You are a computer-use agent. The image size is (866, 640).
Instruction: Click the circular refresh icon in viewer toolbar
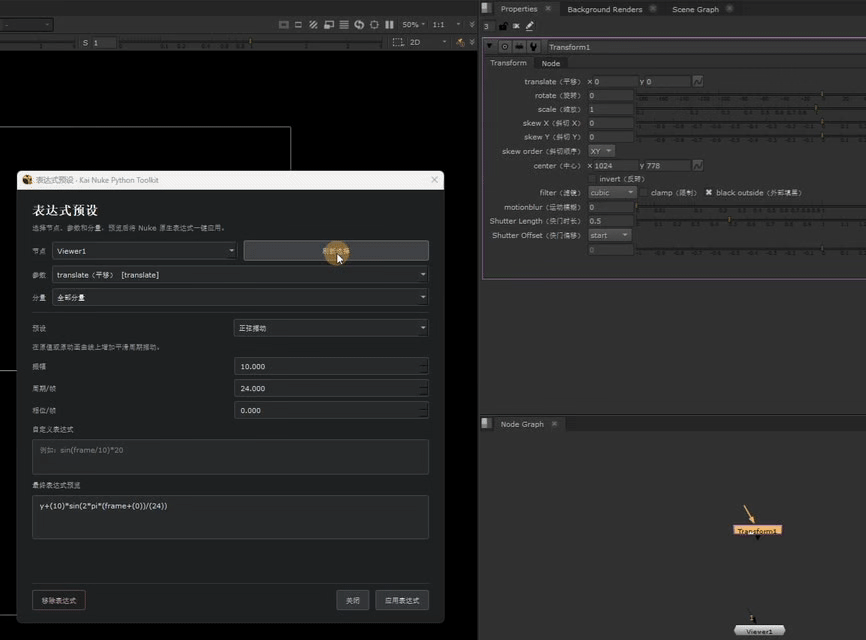[359, 25]
